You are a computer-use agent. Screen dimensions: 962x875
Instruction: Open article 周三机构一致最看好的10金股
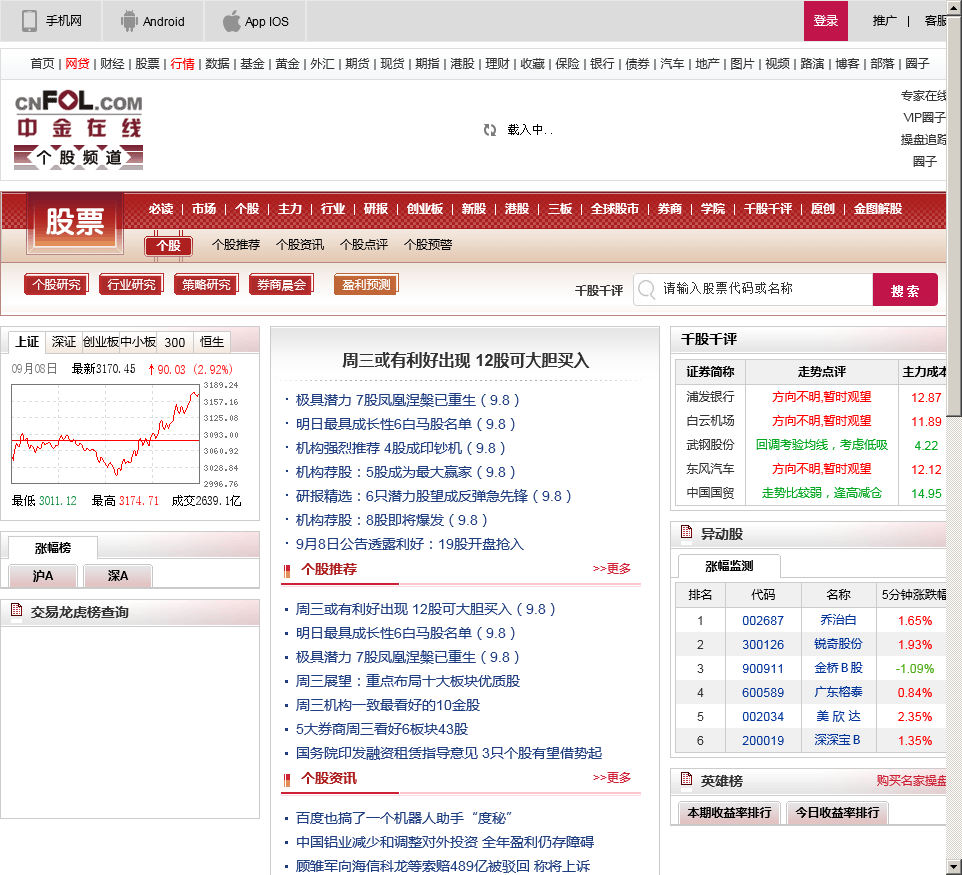click(388, 705)
